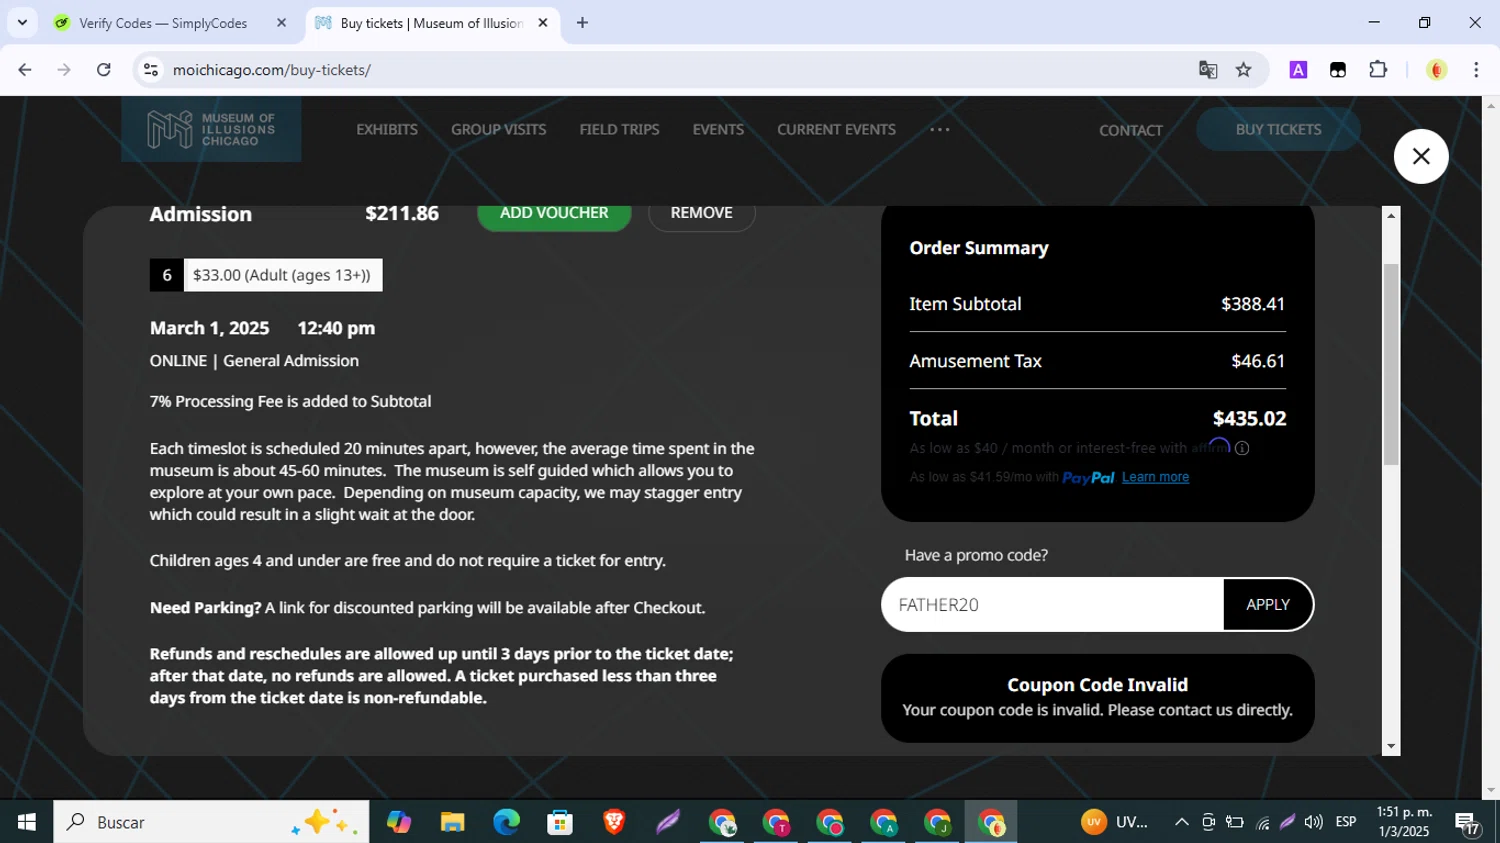Show hidden system tray icons

pyautogui.click(x=1181, y=822)
